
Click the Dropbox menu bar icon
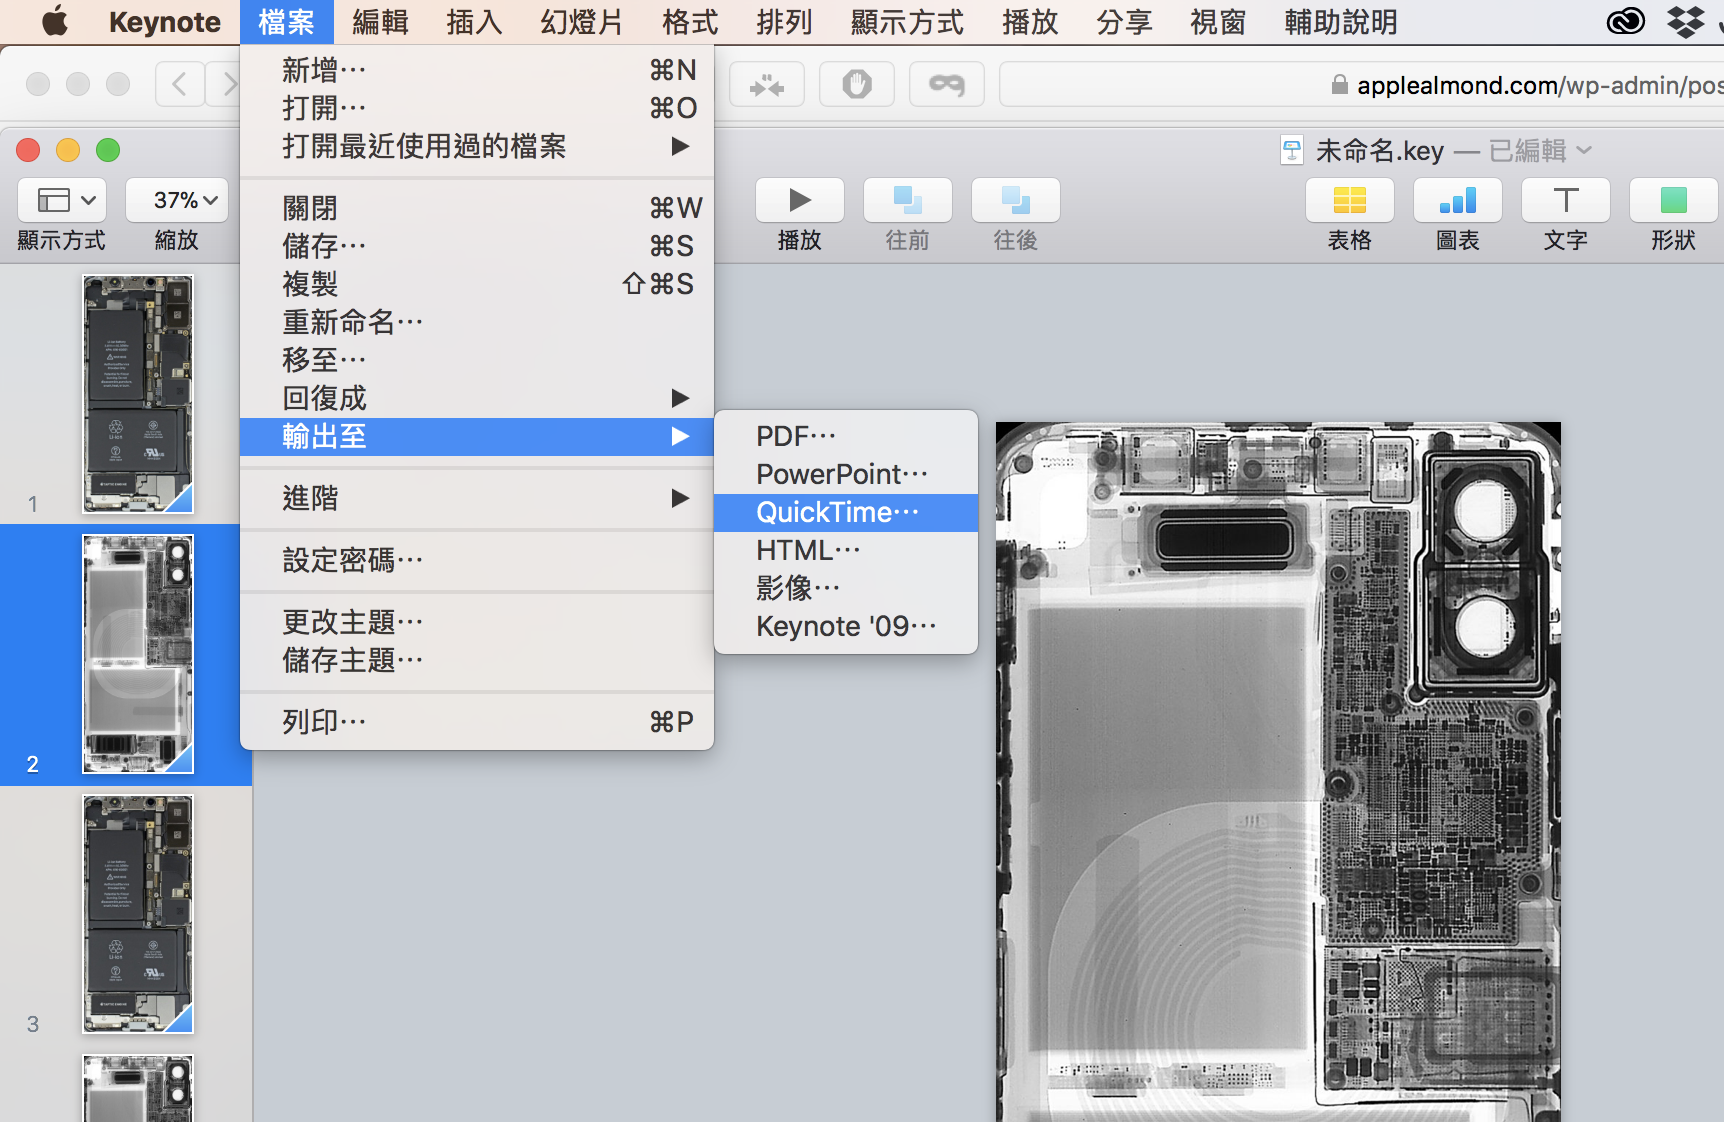click(1686, 21)
